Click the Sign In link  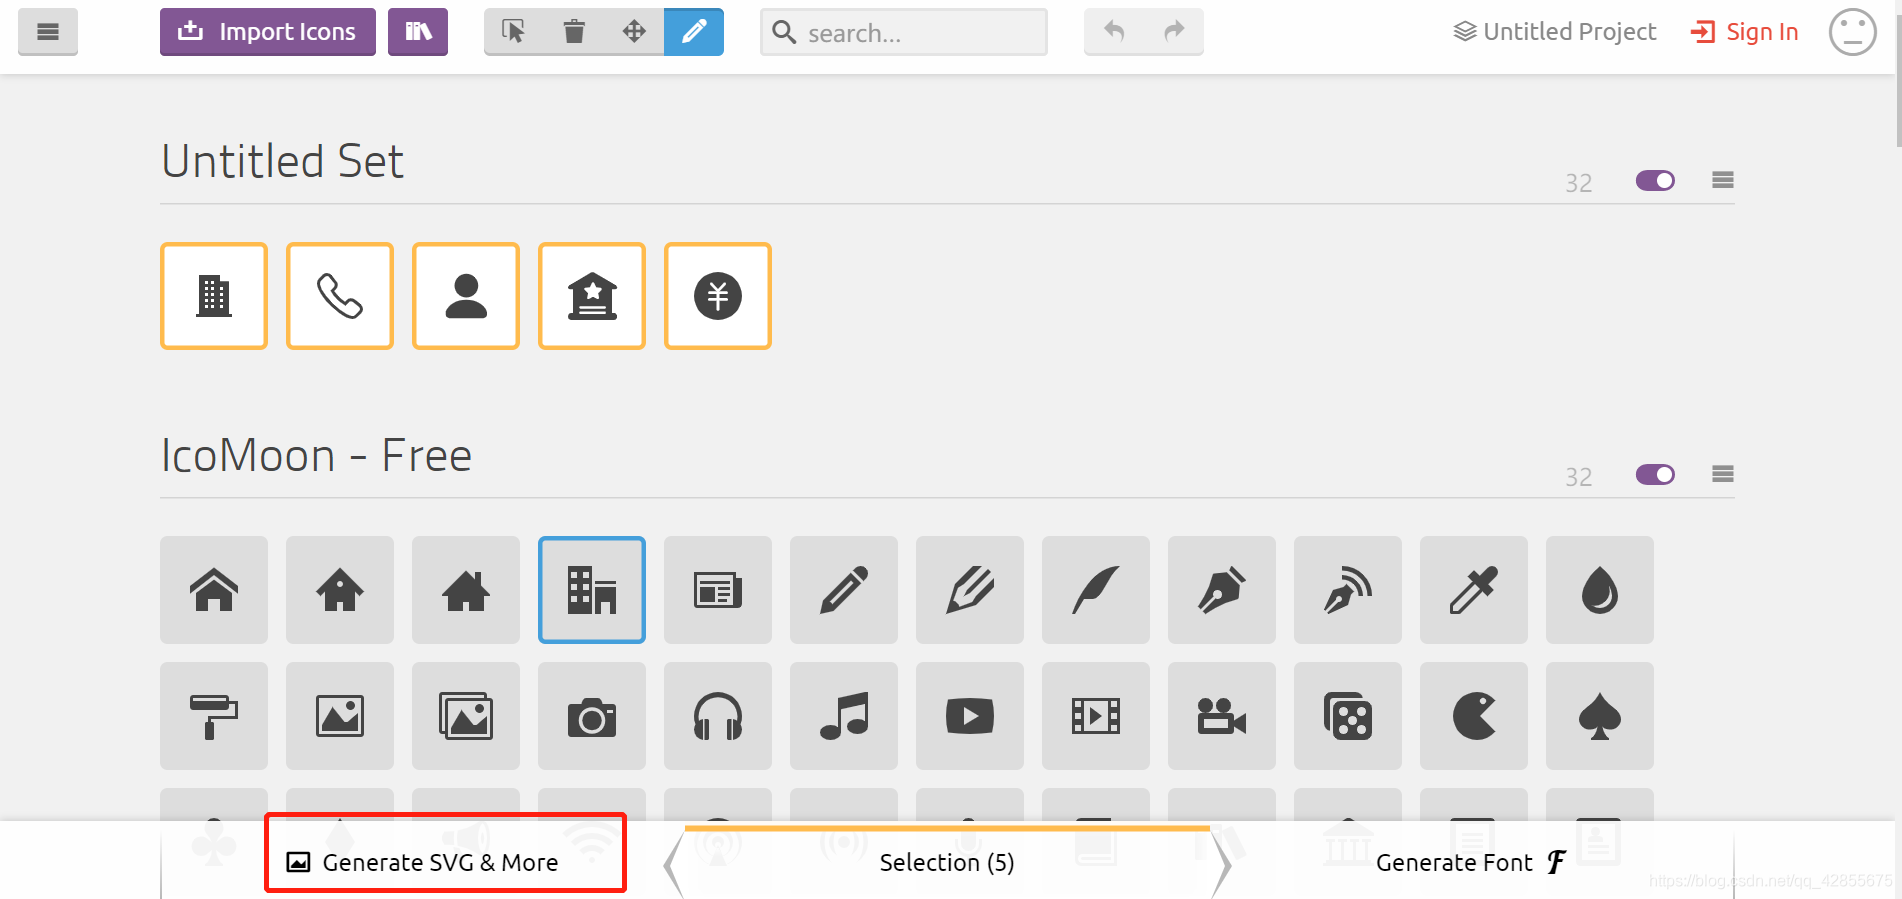coord(1744,32)
